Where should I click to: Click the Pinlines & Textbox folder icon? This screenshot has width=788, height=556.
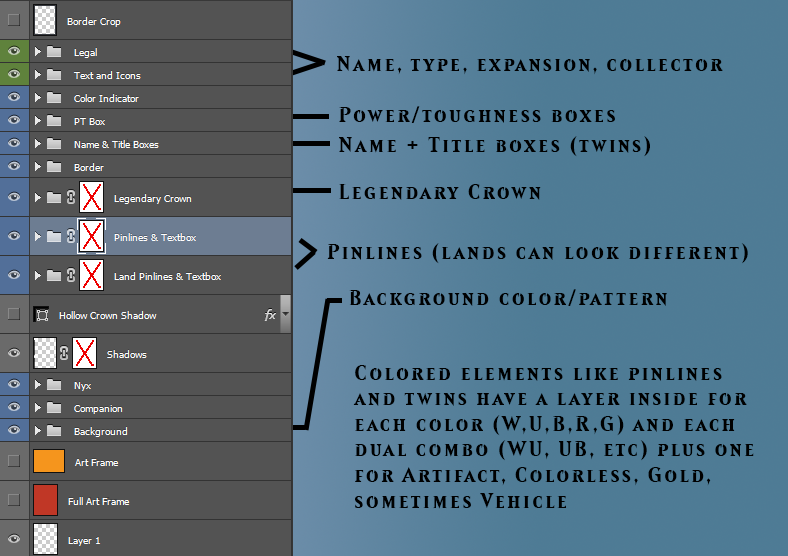(54, 237)
